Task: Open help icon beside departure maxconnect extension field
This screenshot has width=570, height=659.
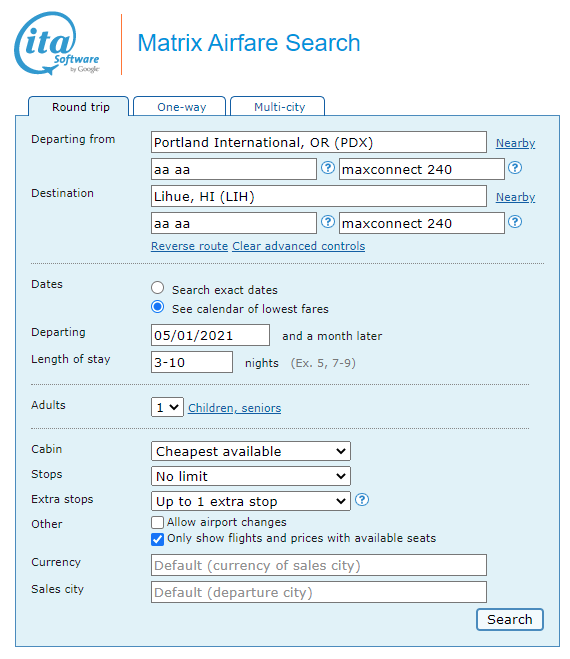Action: click(x=515, y=168)
